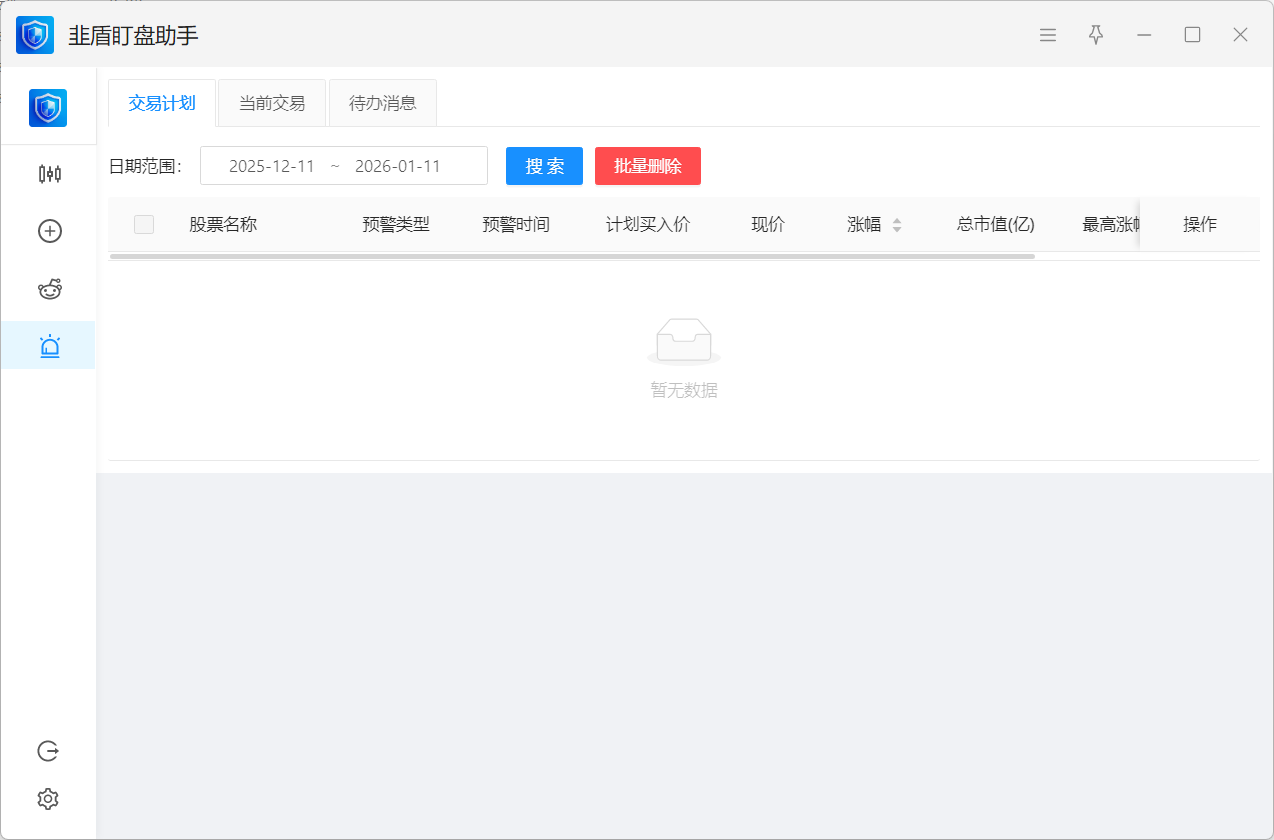Viewport: 1274px width, 840px height.
Task: Select the 交易计划 tab
Action: [162, 103]
